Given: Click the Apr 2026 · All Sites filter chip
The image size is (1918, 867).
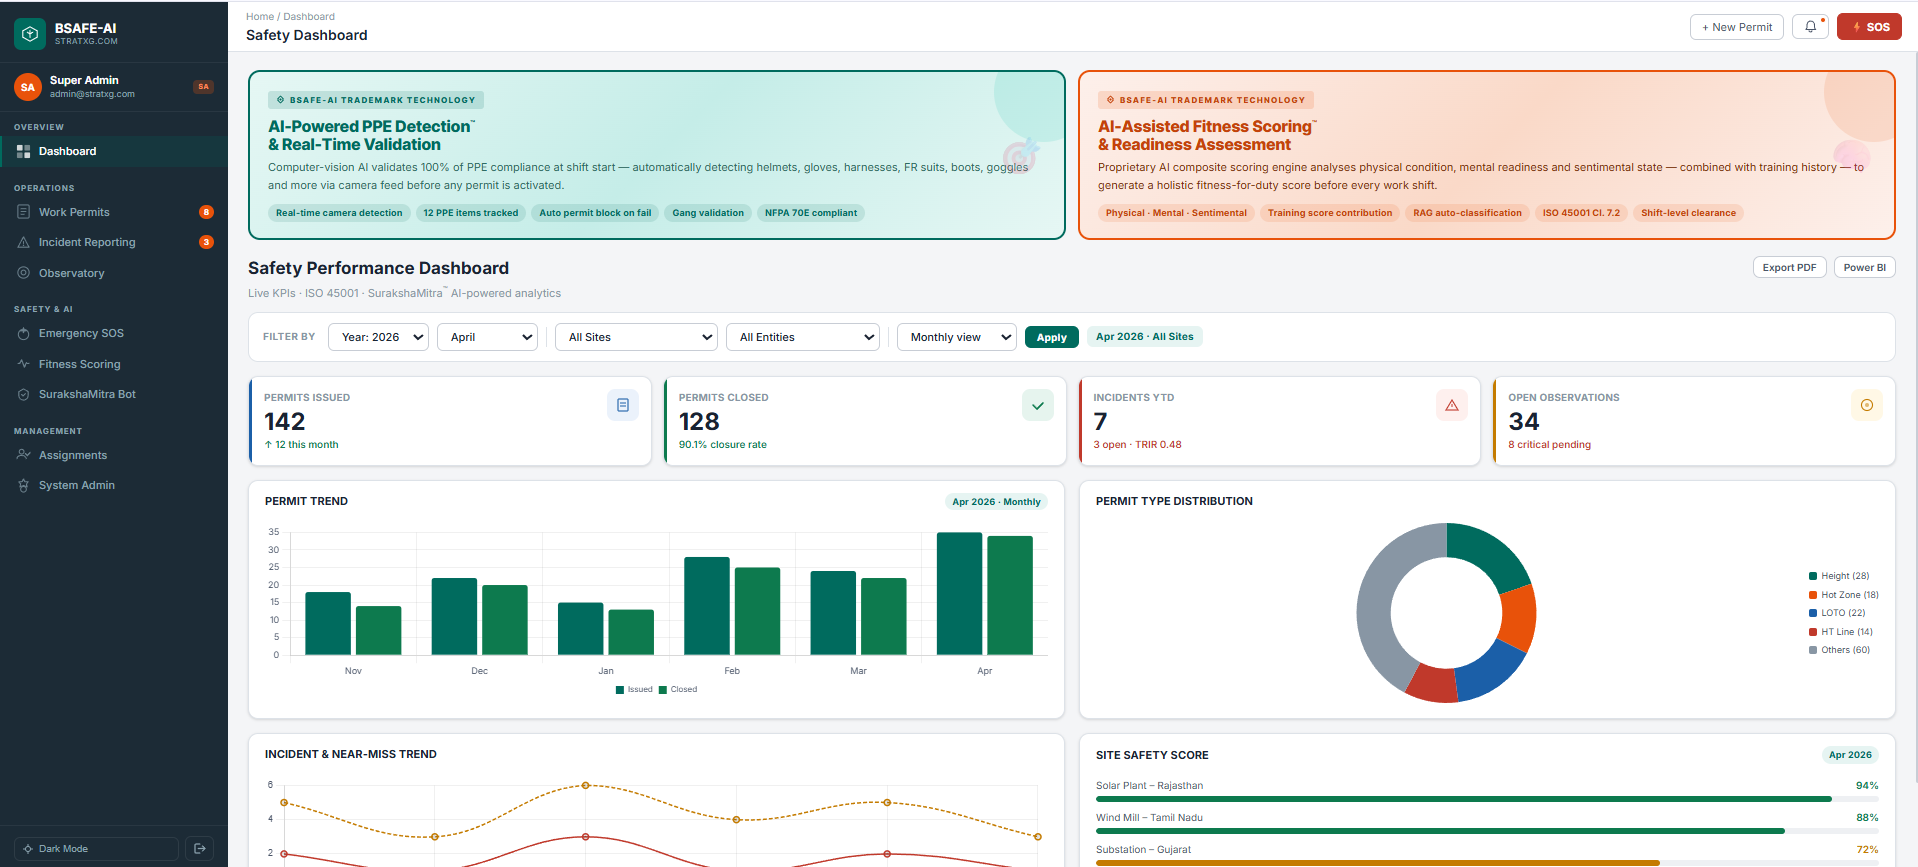Looking at the screenshot, I should (1145, 337).
